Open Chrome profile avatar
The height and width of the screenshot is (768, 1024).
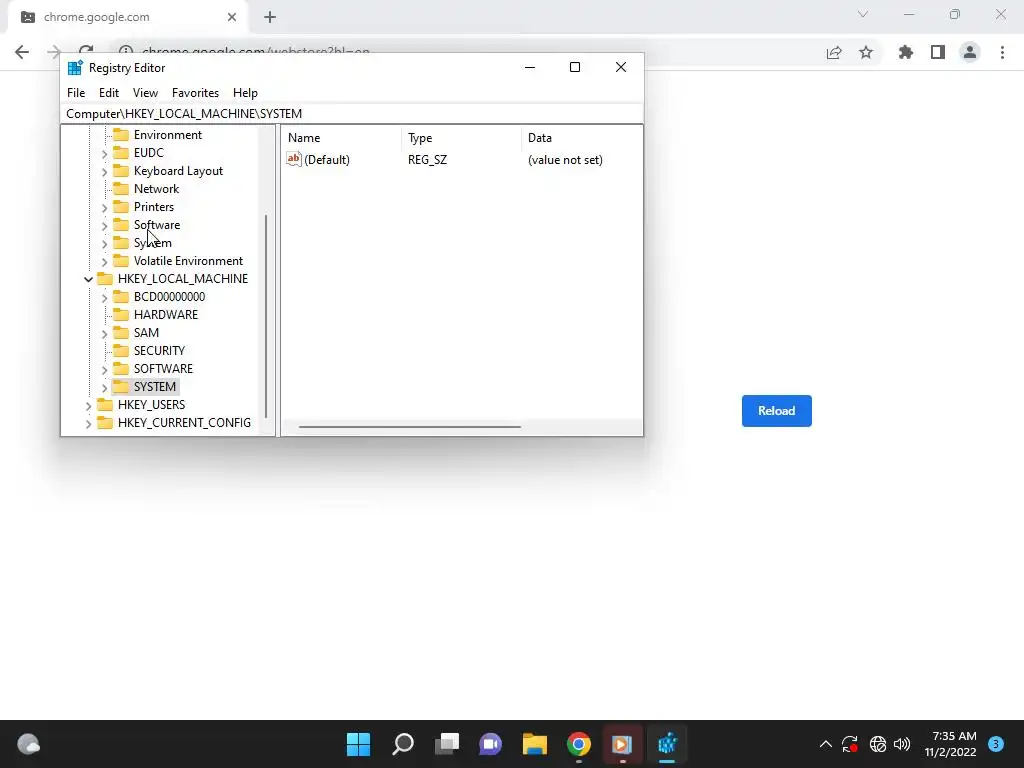pos(970,52)
